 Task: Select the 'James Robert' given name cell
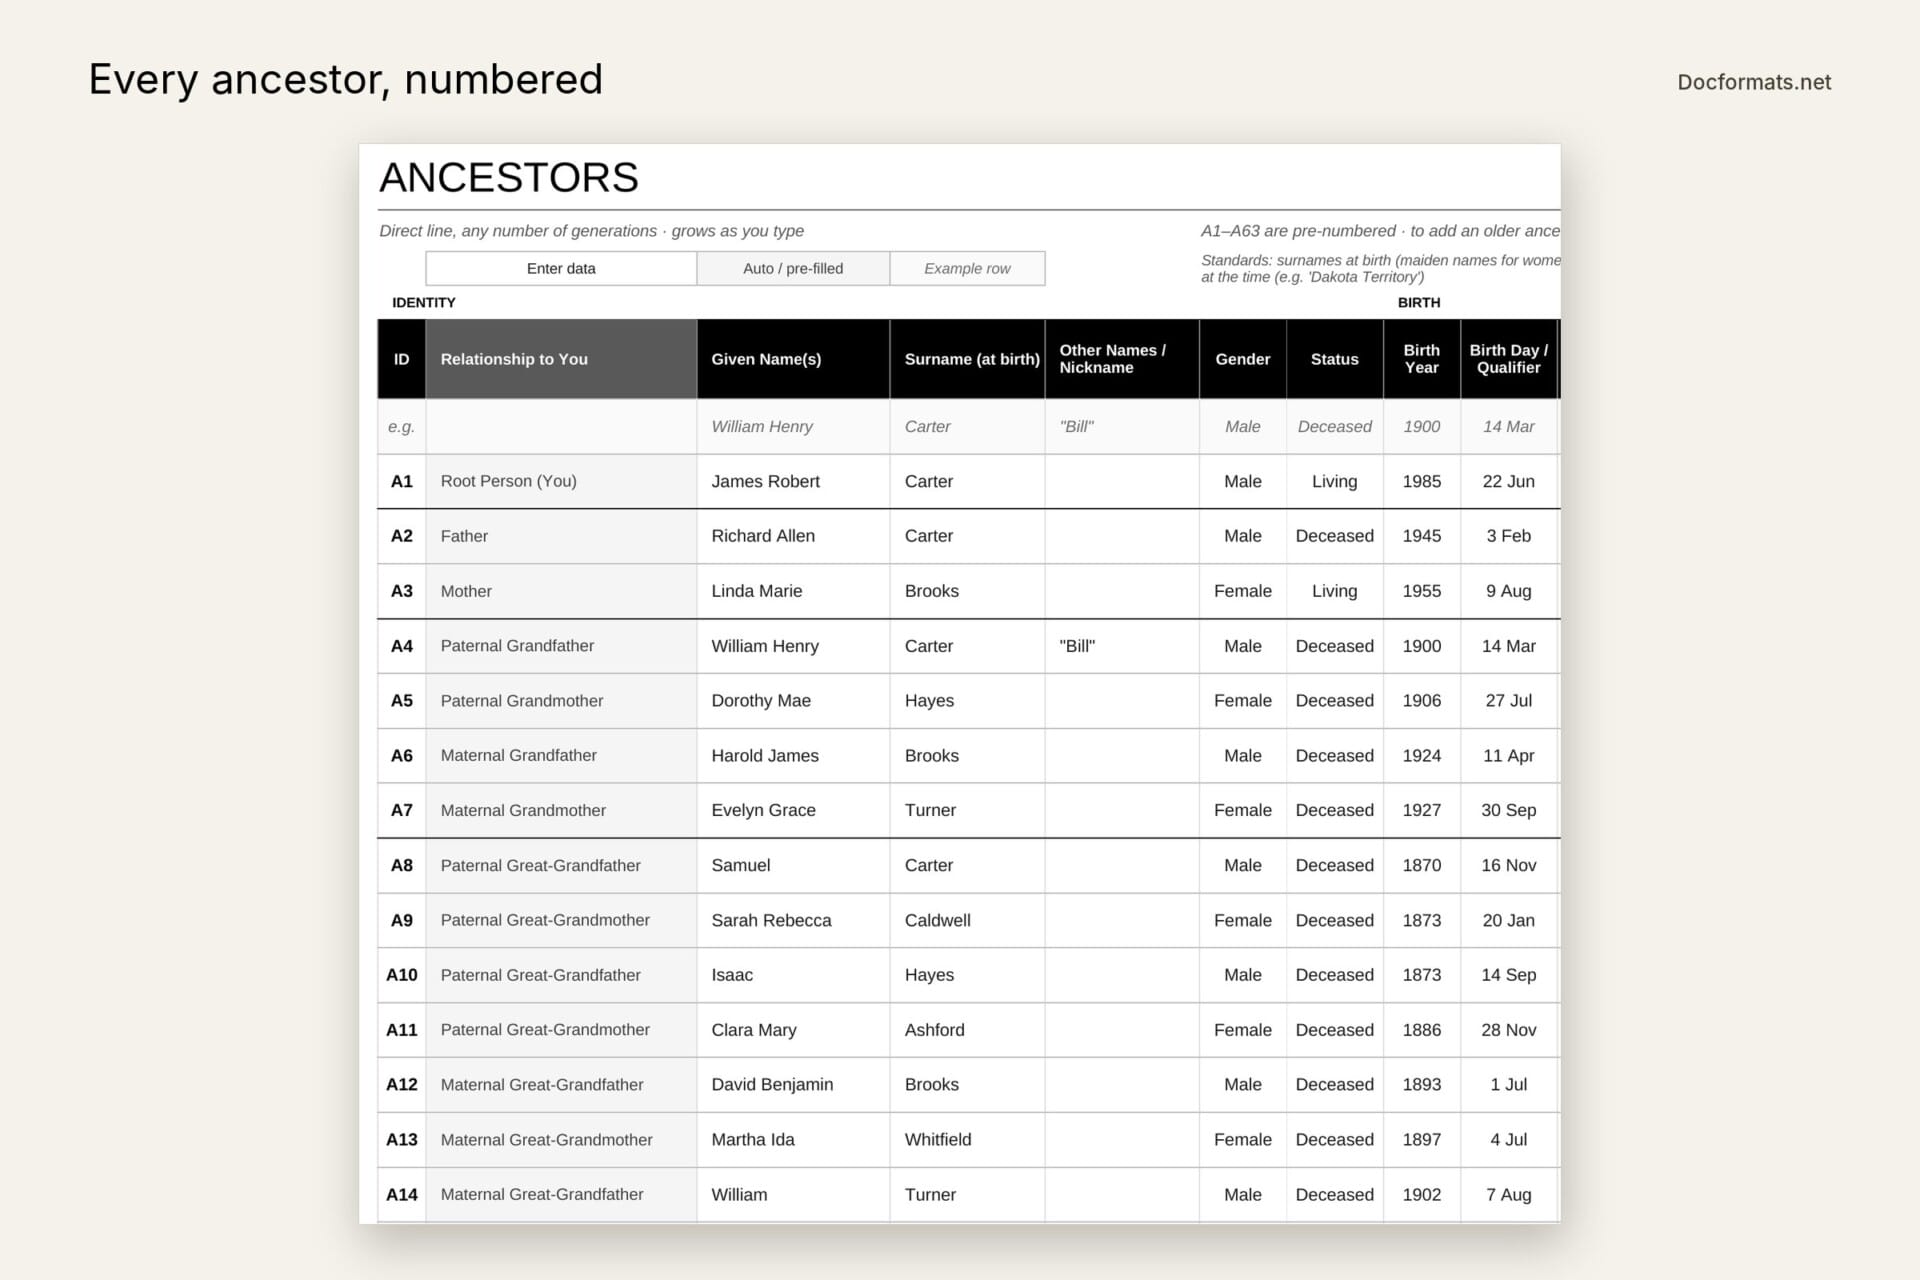[793, 481]
